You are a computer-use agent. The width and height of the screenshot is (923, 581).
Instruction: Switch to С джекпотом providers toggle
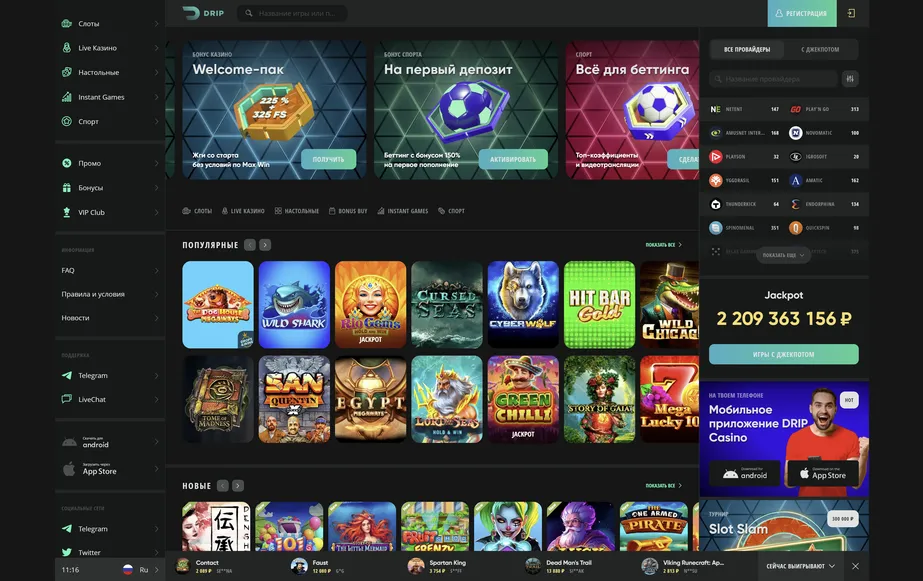point(820,49)
